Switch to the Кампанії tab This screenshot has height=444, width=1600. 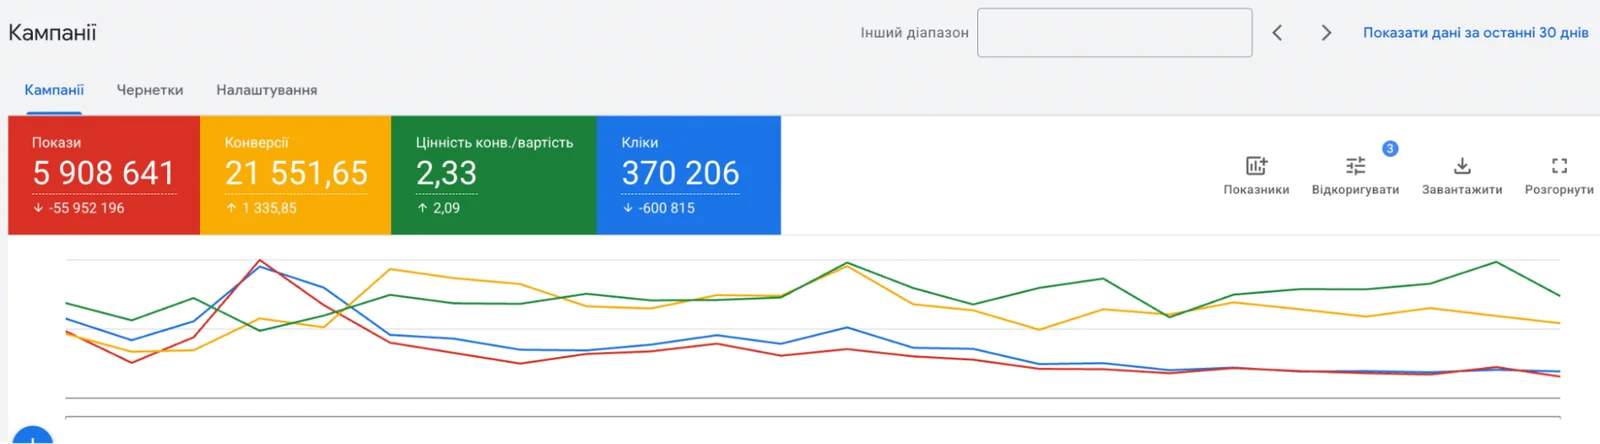[x=54, y=90]
